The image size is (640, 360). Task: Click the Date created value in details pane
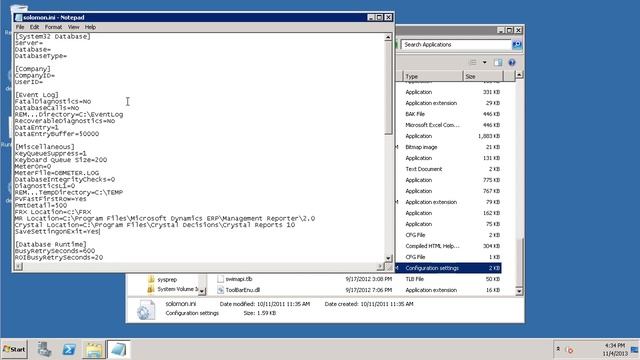(x=387, y=304)
